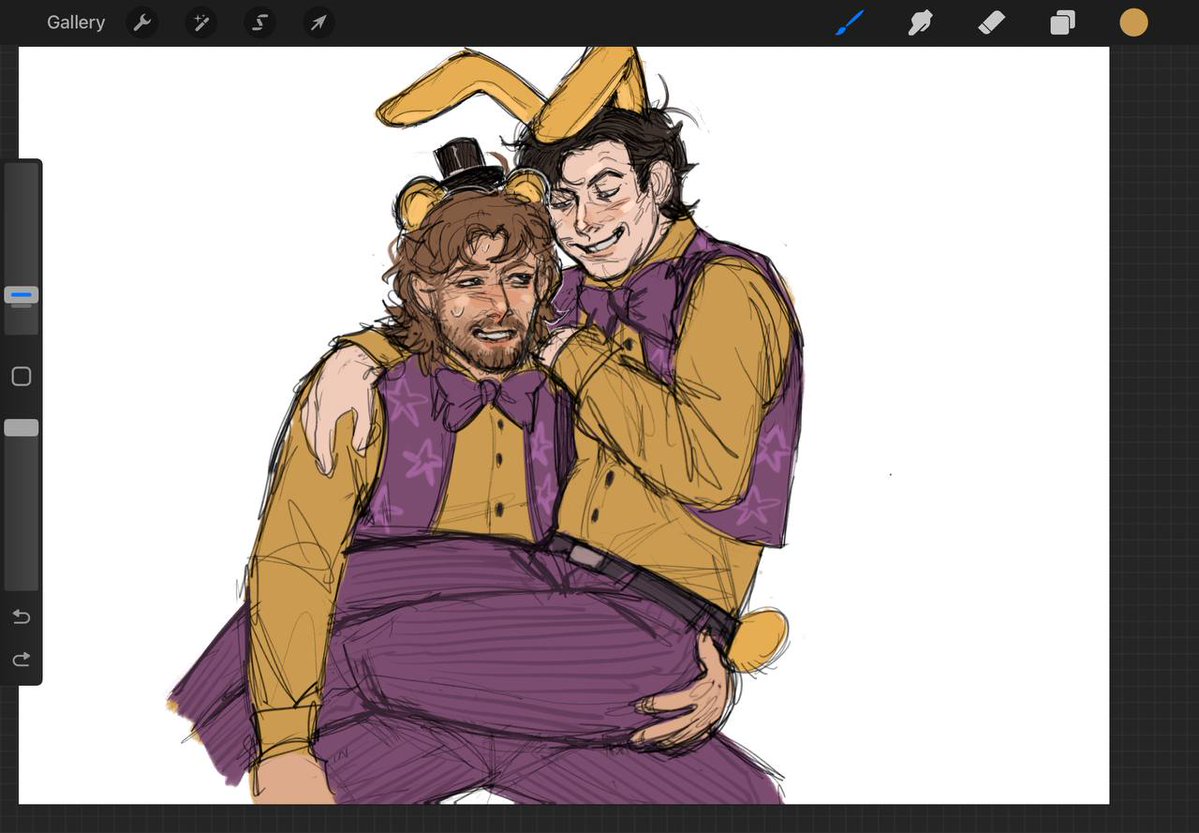Select the Smudge tool
Screen dimensions: 1199x833
pyautogui.click(x=920, y=23)
